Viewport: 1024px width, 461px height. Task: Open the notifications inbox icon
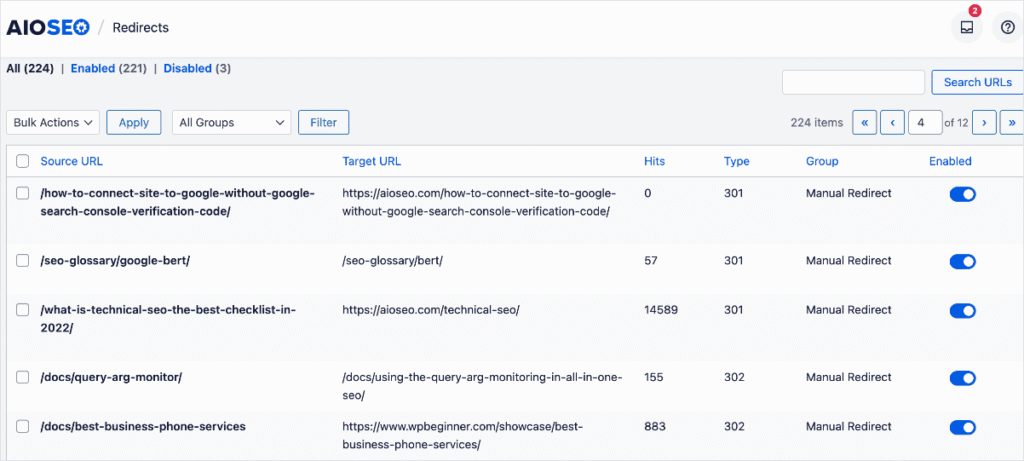(966, 27)
